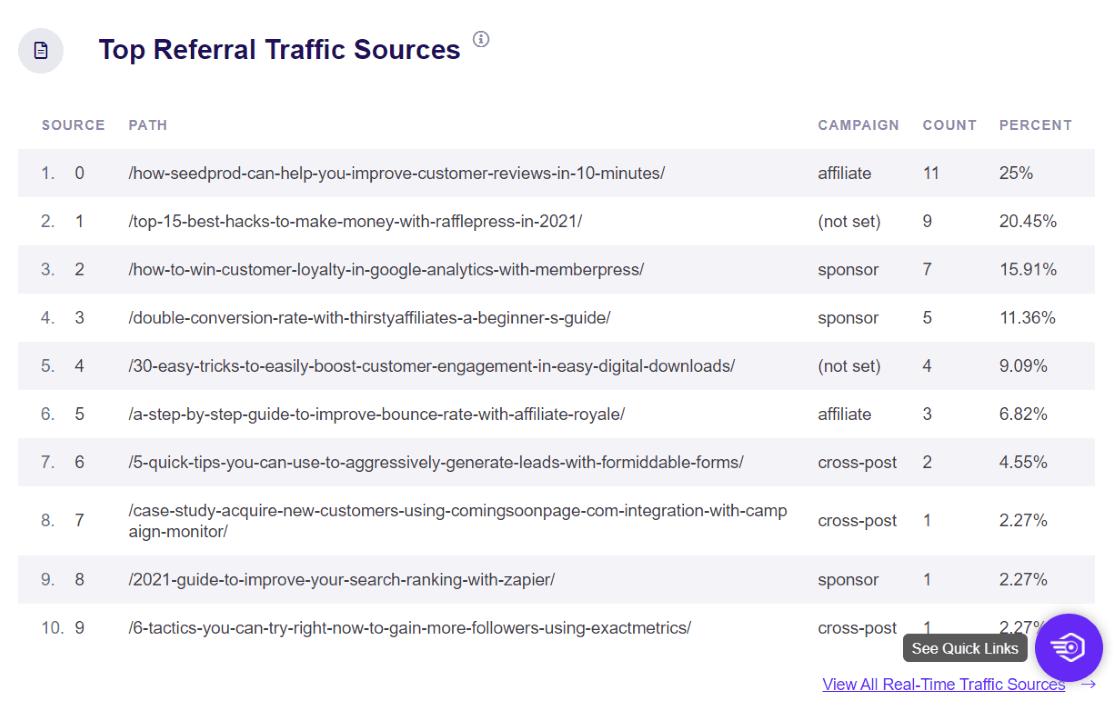Screen dimensions: 1116x702
Task: Click the SOURCE column header
Action: pos(73,125)
